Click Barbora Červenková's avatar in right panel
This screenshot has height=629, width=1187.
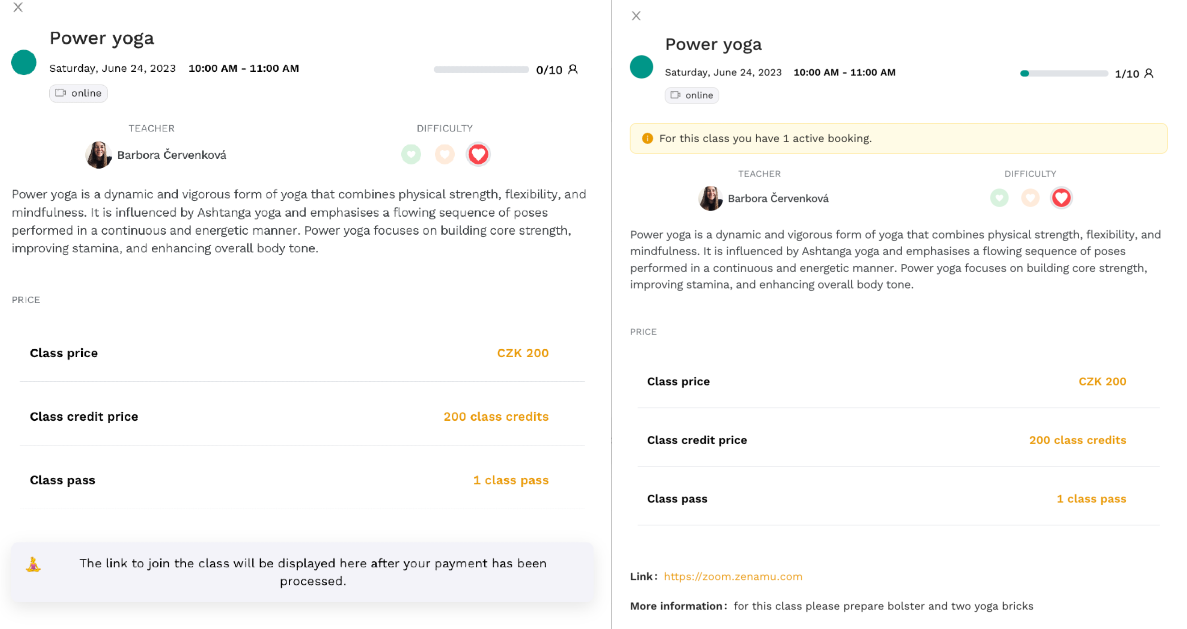[710, 198]
